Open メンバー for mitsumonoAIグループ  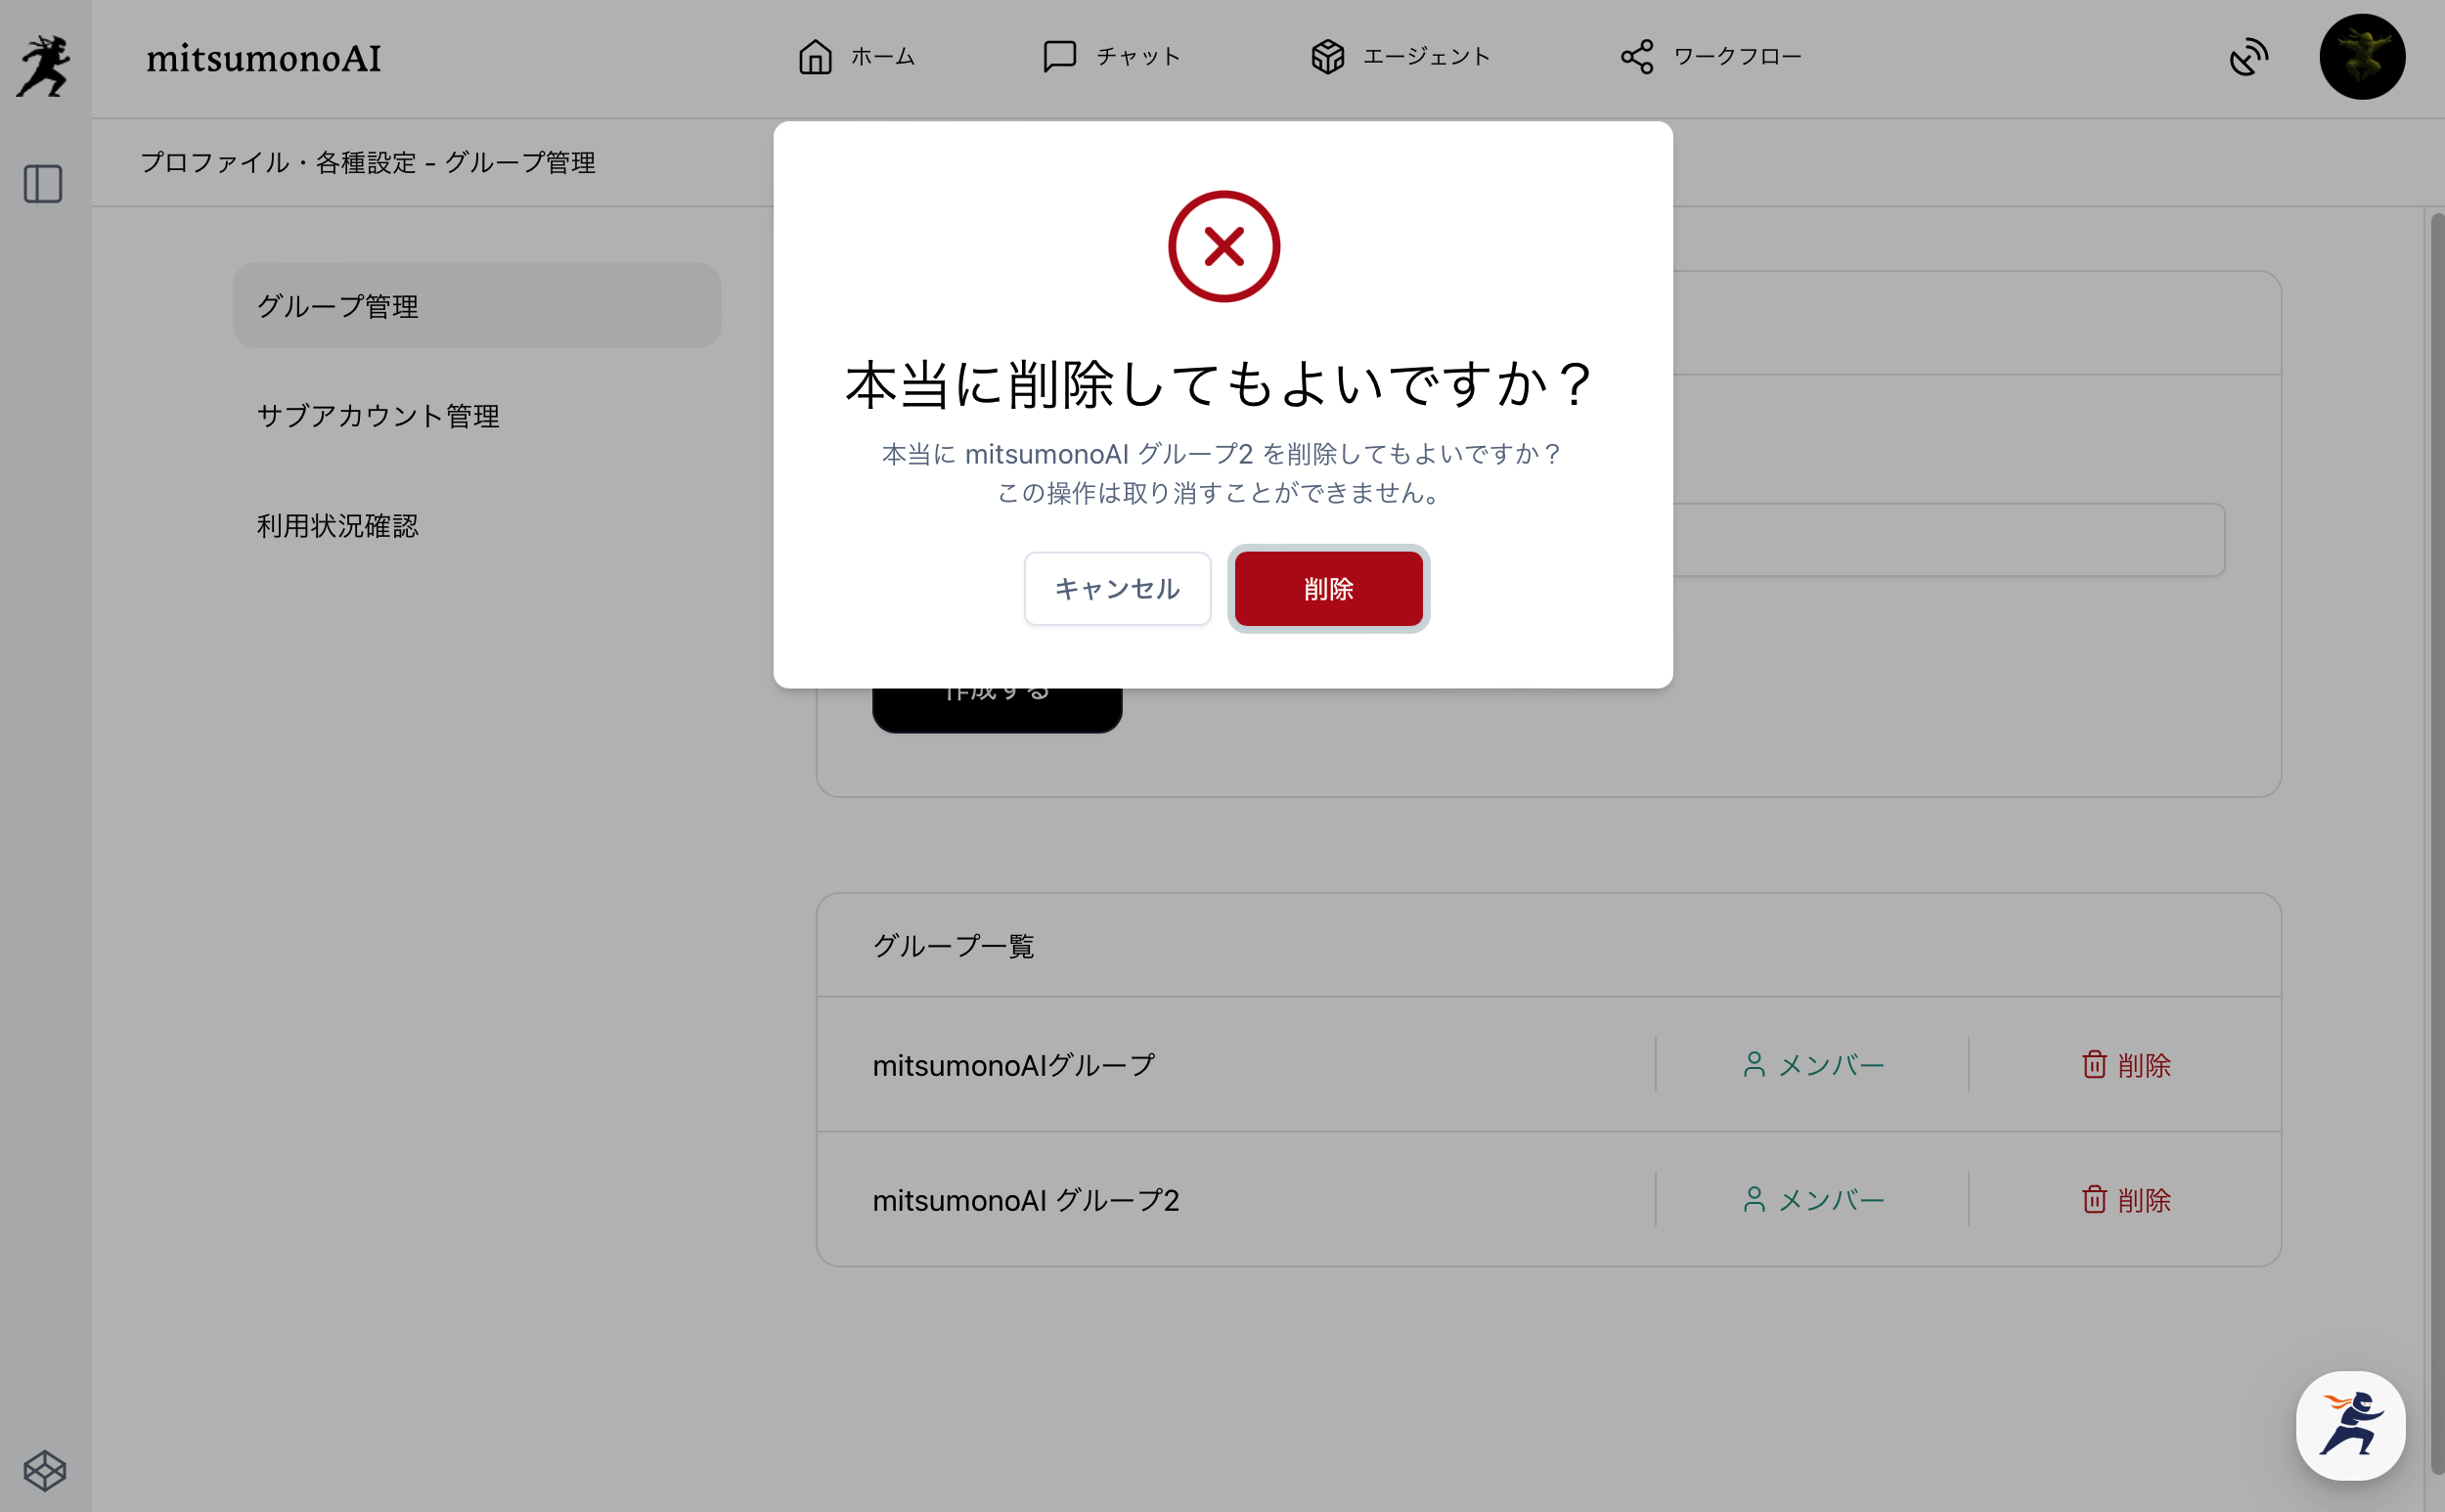(1812, 1064)
